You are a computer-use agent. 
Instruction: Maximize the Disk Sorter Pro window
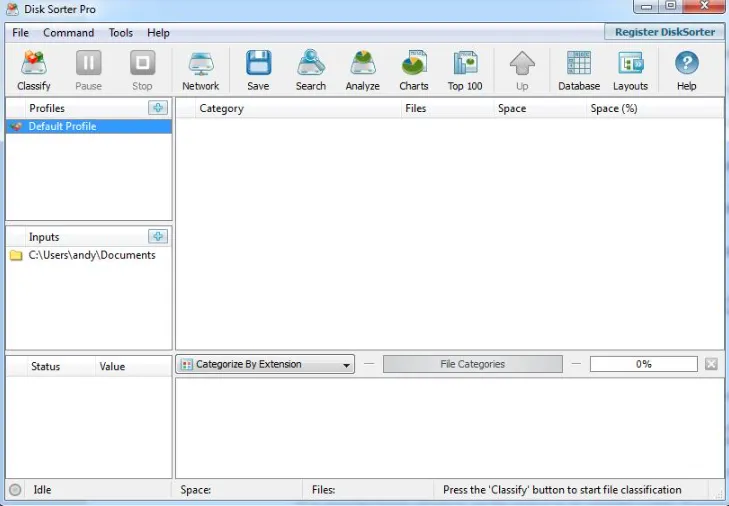(670, 6)
